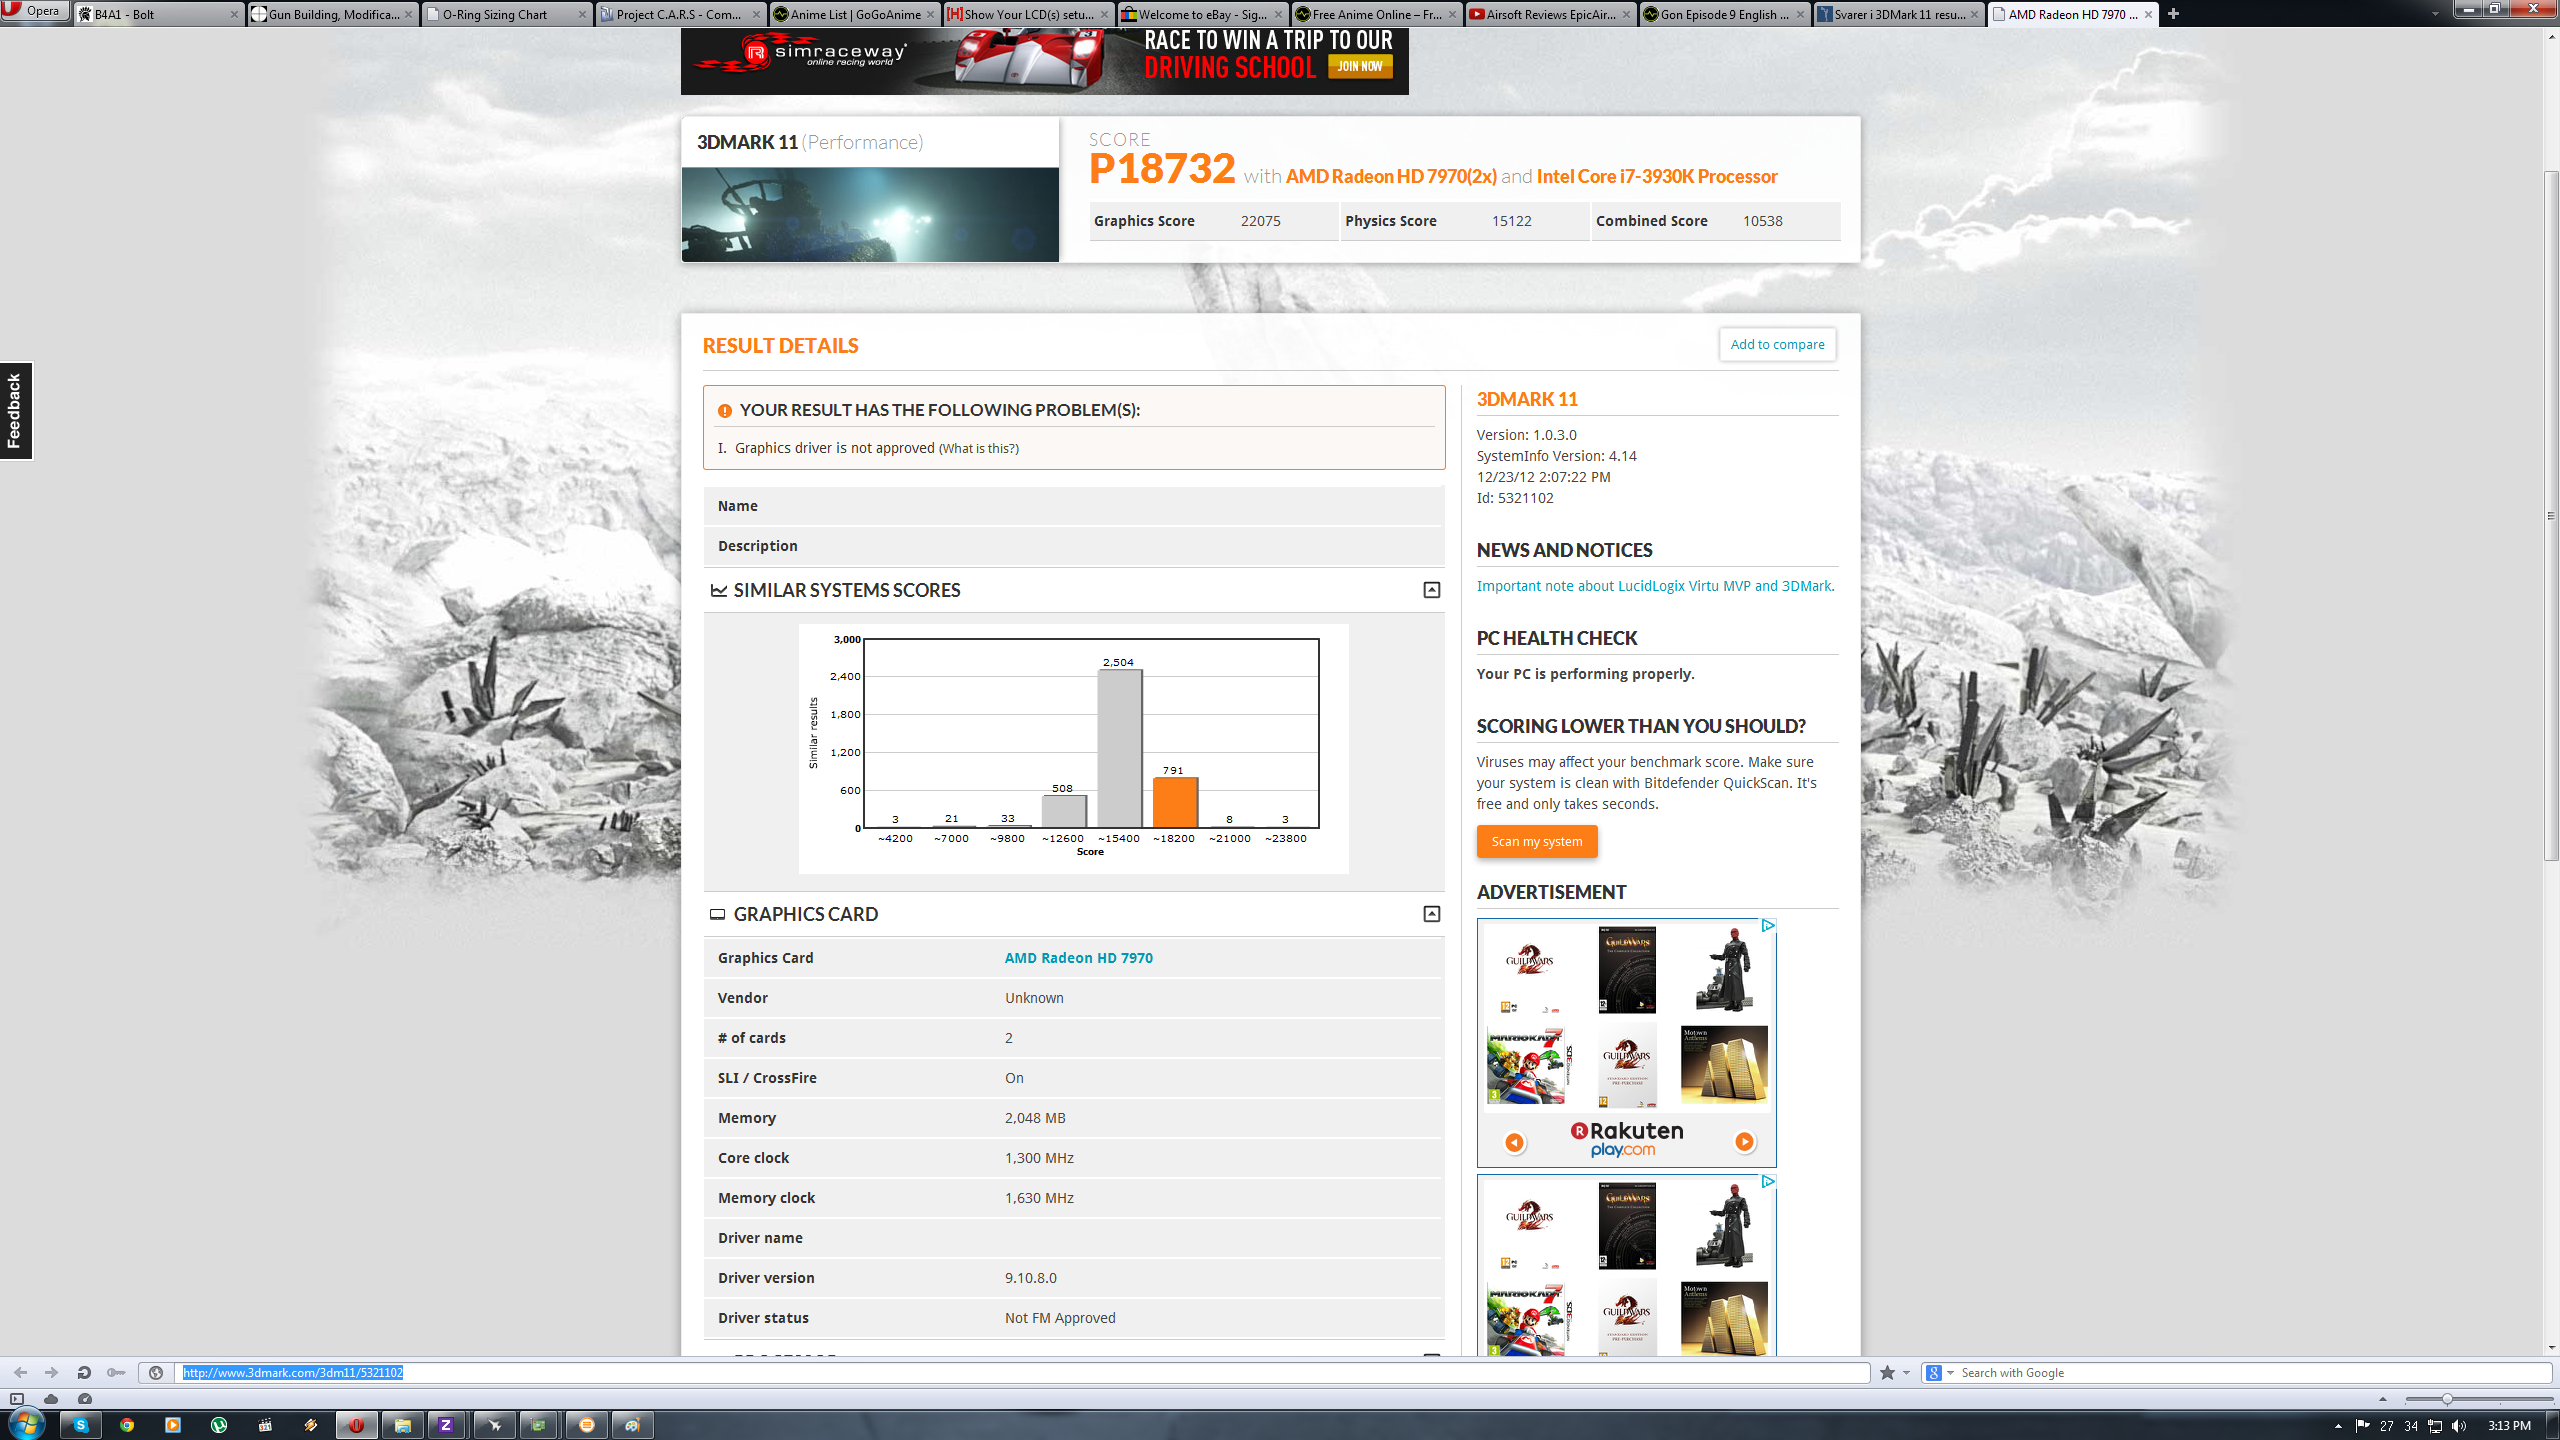
Task: Open the What is this? link
Action: click(x=978, y=448)
